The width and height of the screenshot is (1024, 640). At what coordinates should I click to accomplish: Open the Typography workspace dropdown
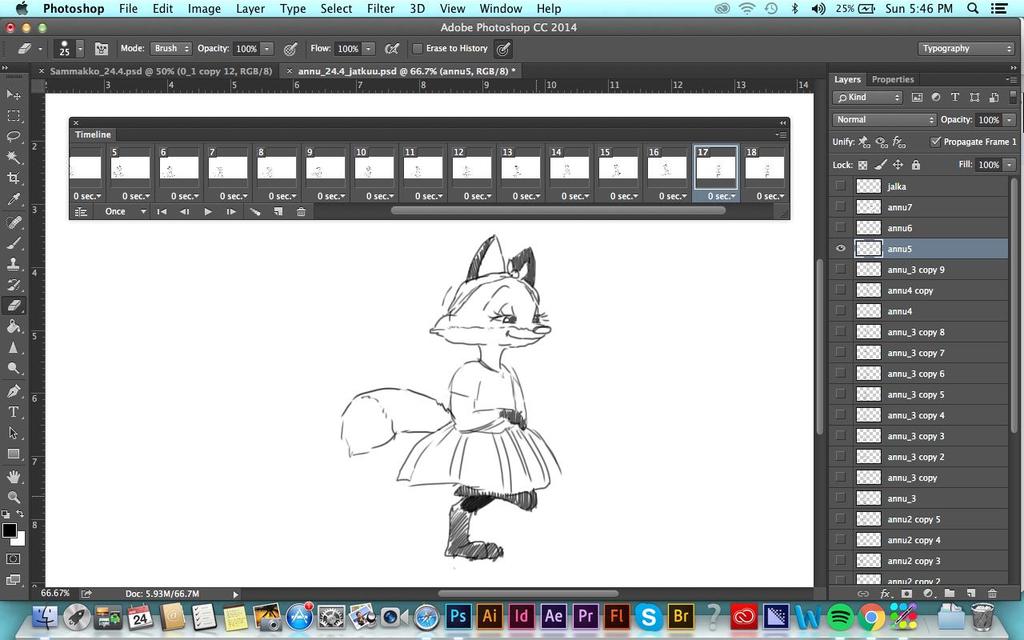coord(967,48)
